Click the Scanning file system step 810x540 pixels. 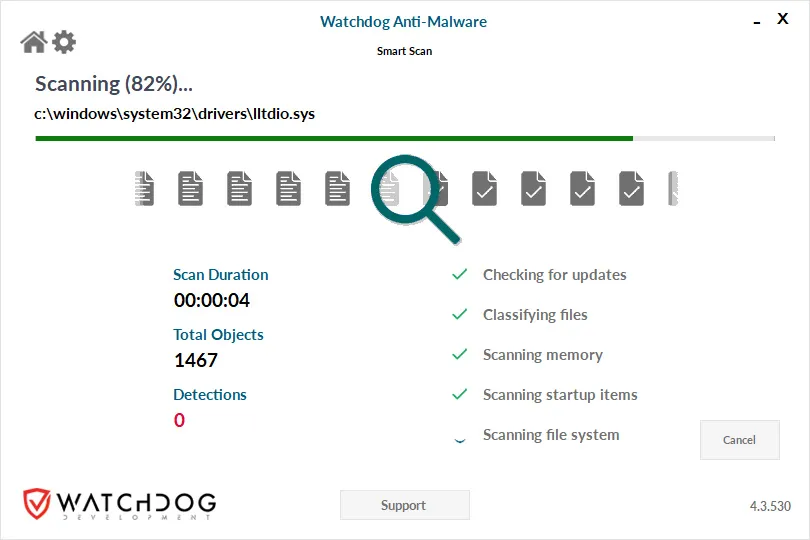click(x=551, y=435)
